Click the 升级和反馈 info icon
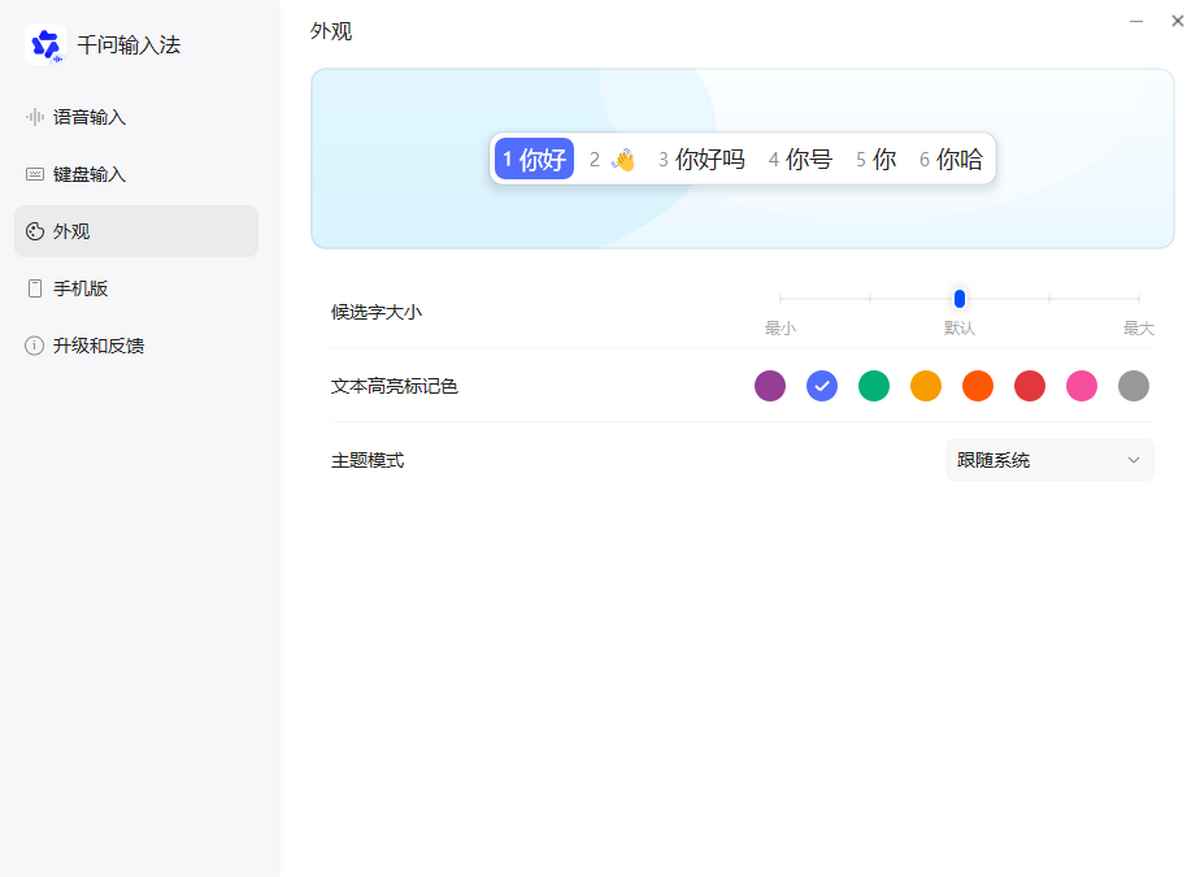Viewport: 1200px width, 877px height. pos(35,345)
